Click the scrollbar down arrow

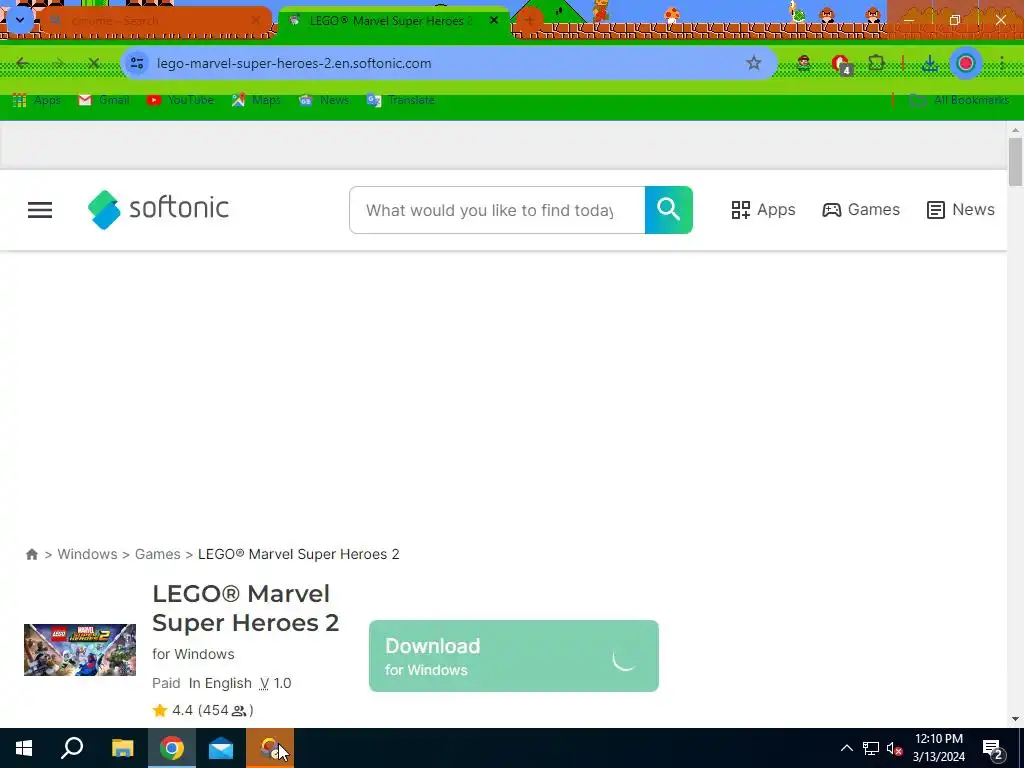tap(1015, 719)
